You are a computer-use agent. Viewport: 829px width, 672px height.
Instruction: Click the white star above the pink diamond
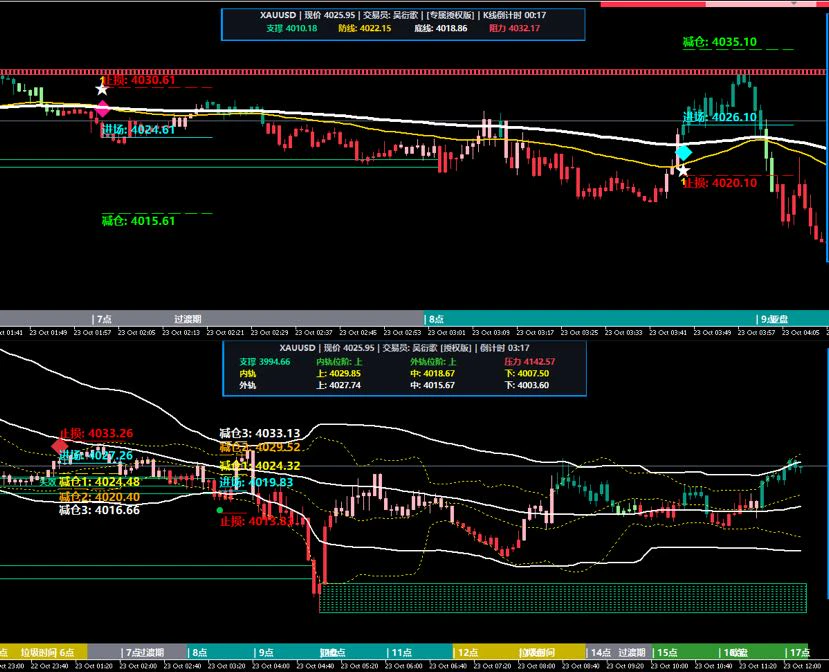click(x=102, y=89)
